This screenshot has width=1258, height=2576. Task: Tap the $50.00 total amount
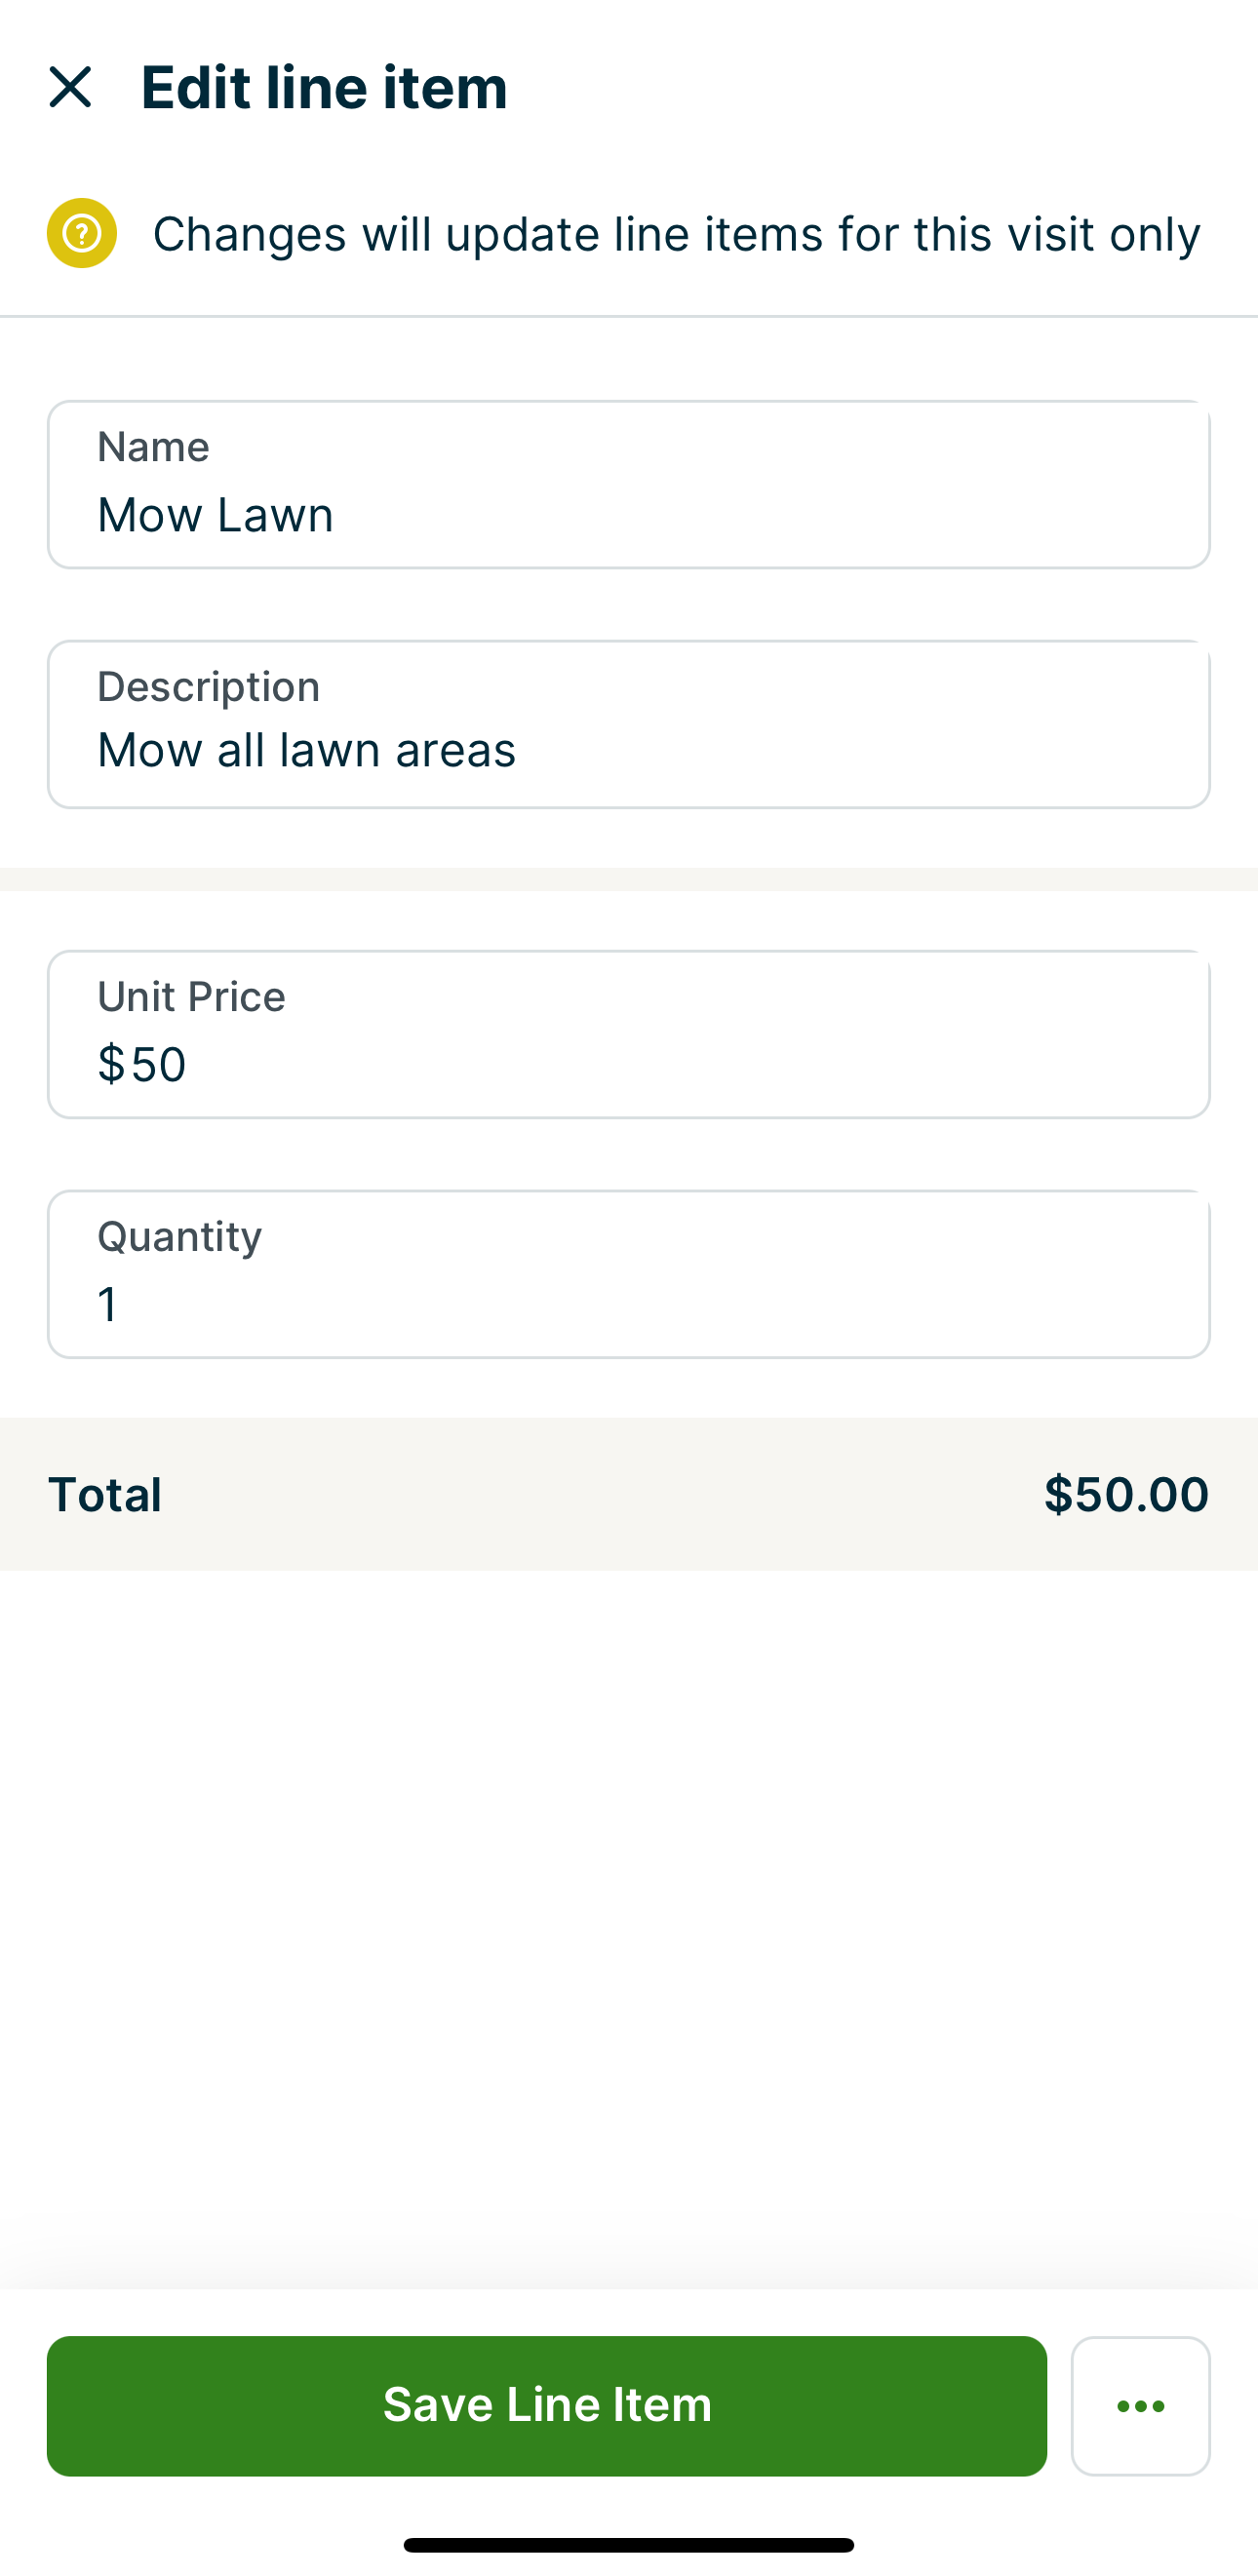coord(1126,1494)
